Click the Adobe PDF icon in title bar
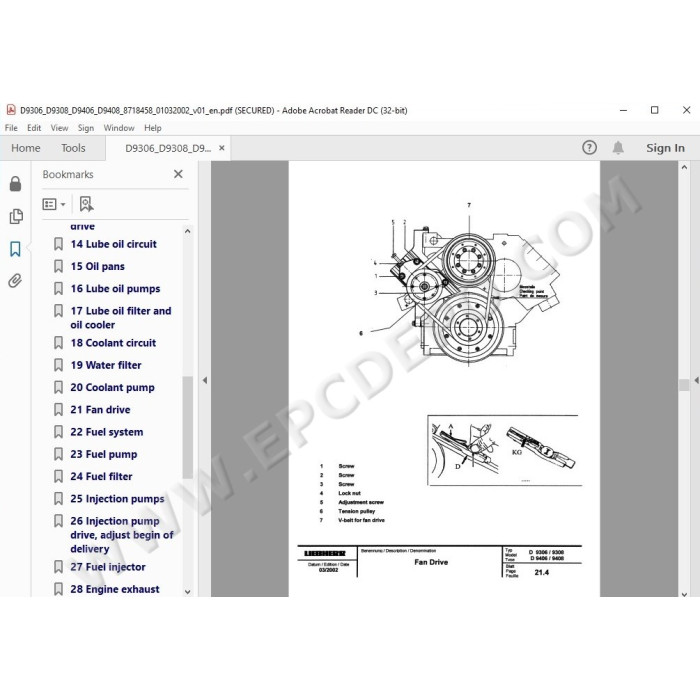Screen dimensions: 700x700 (x=11, y=110)
